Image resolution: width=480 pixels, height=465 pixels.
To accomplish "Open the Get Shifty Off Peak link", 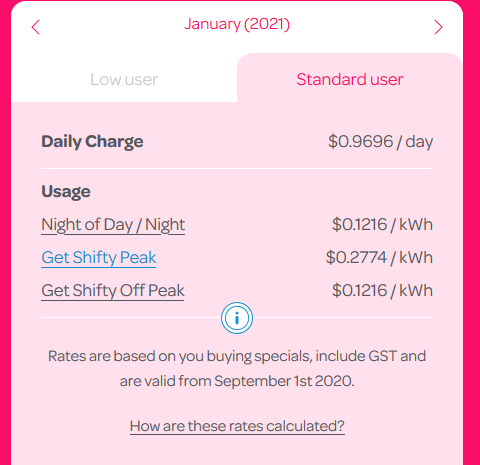I will click(x=113, y=291).
